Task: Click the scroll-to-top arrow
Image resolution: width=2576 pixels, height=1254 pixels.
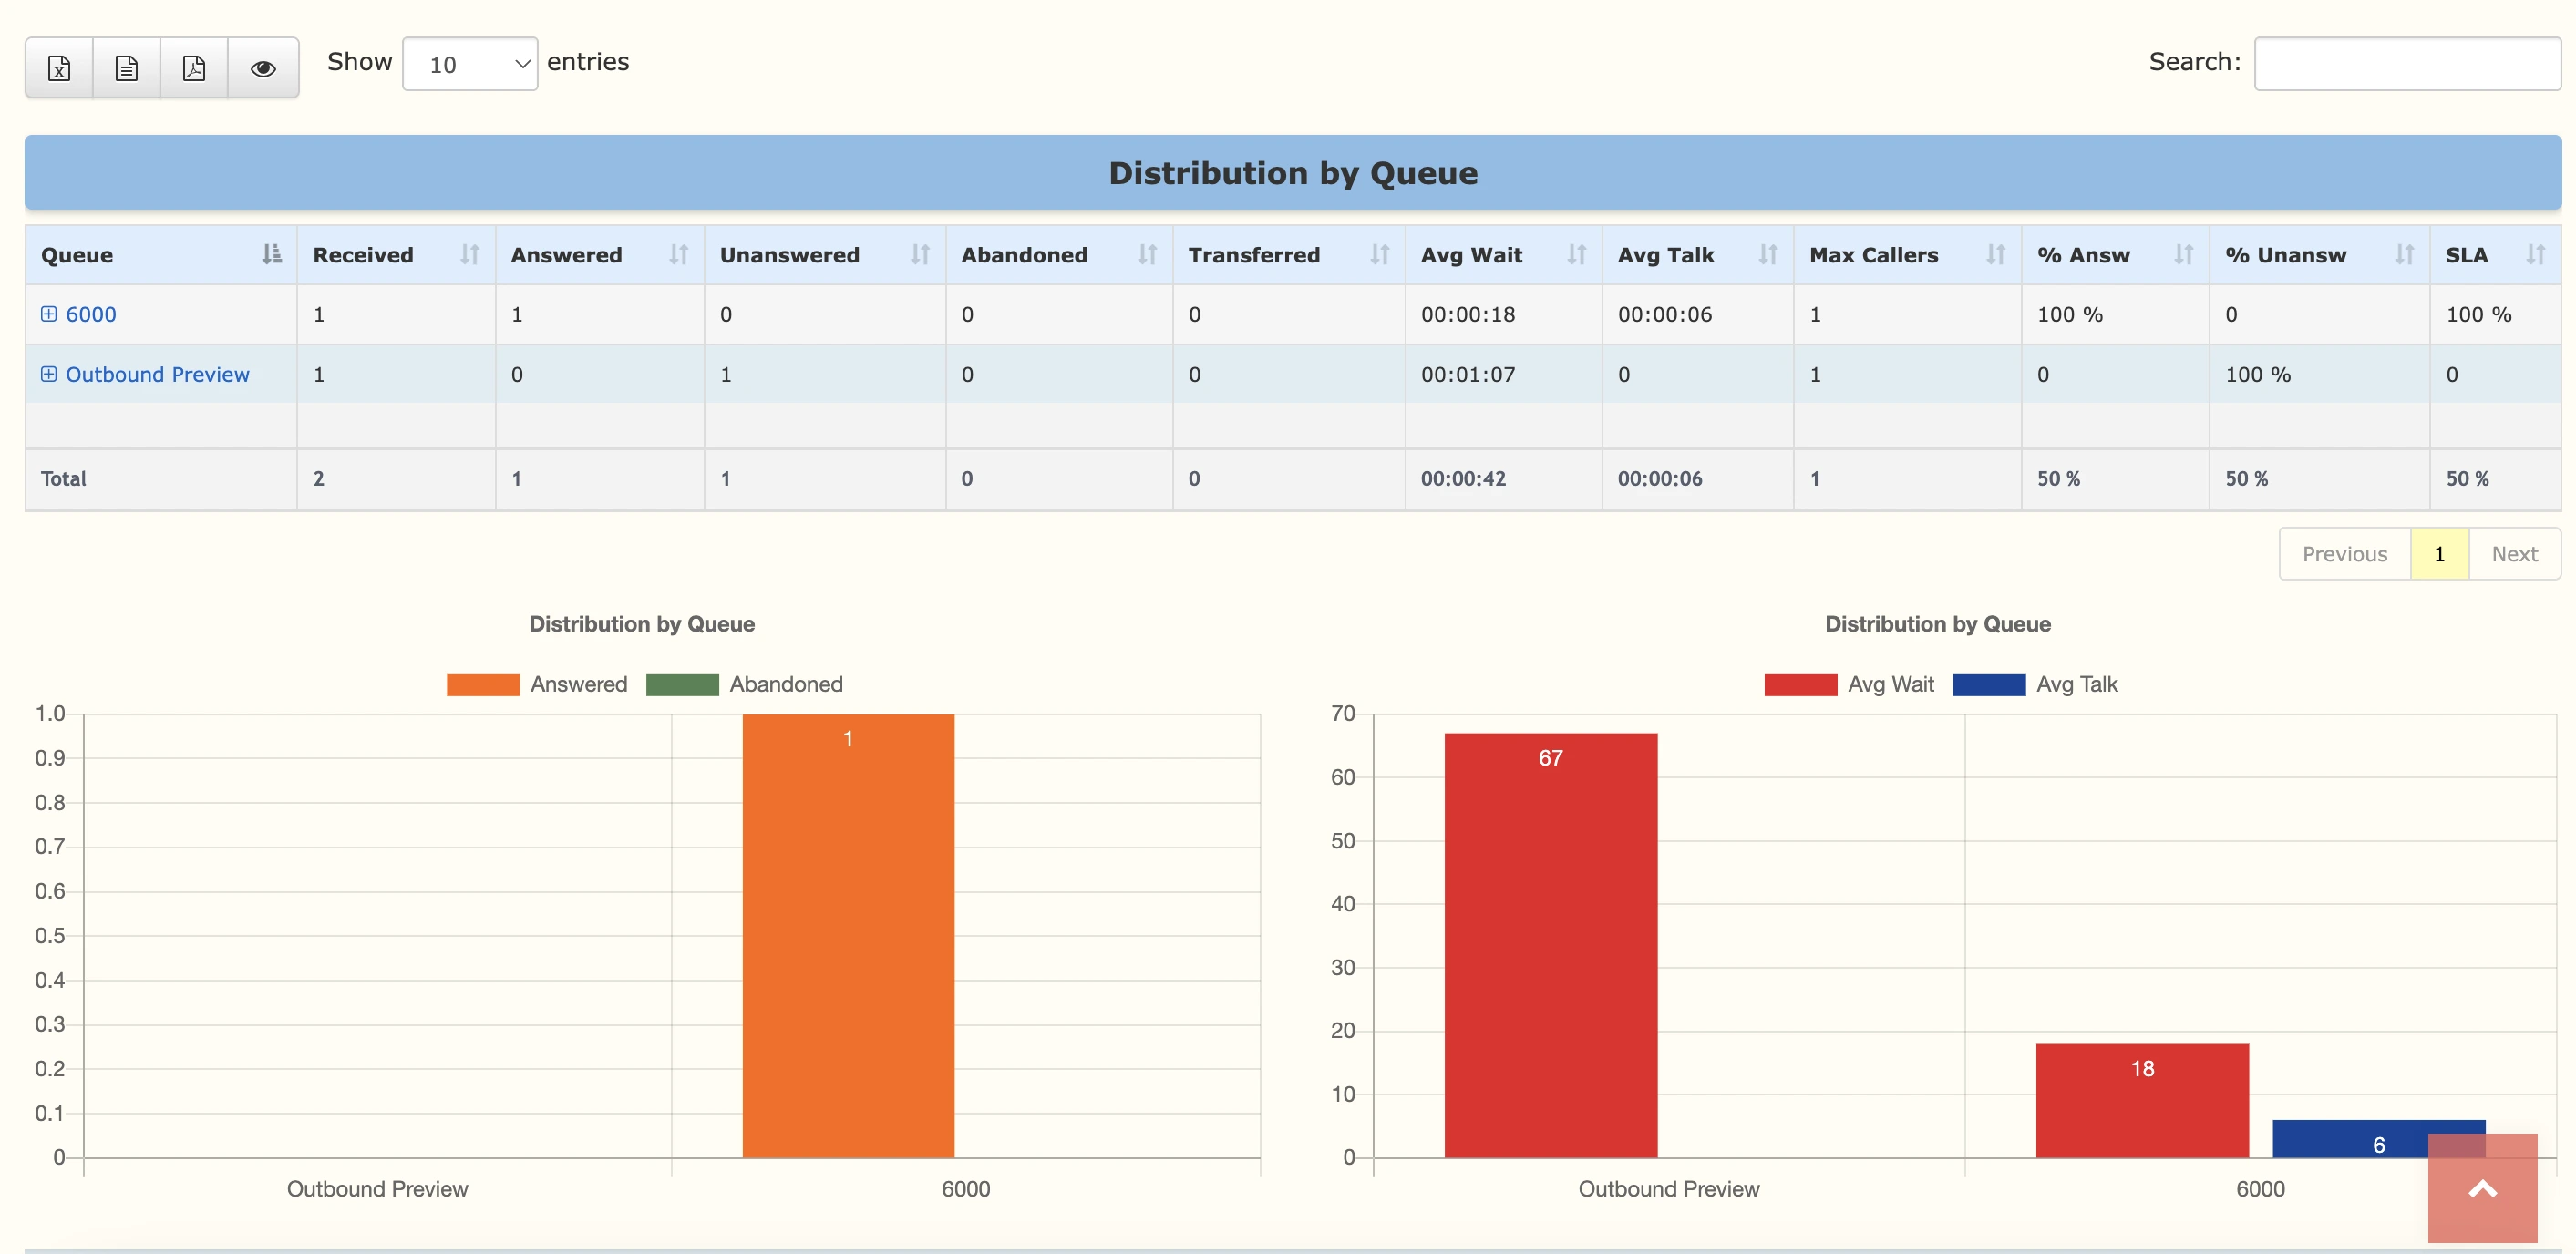Action: tap(2483, 1189)
